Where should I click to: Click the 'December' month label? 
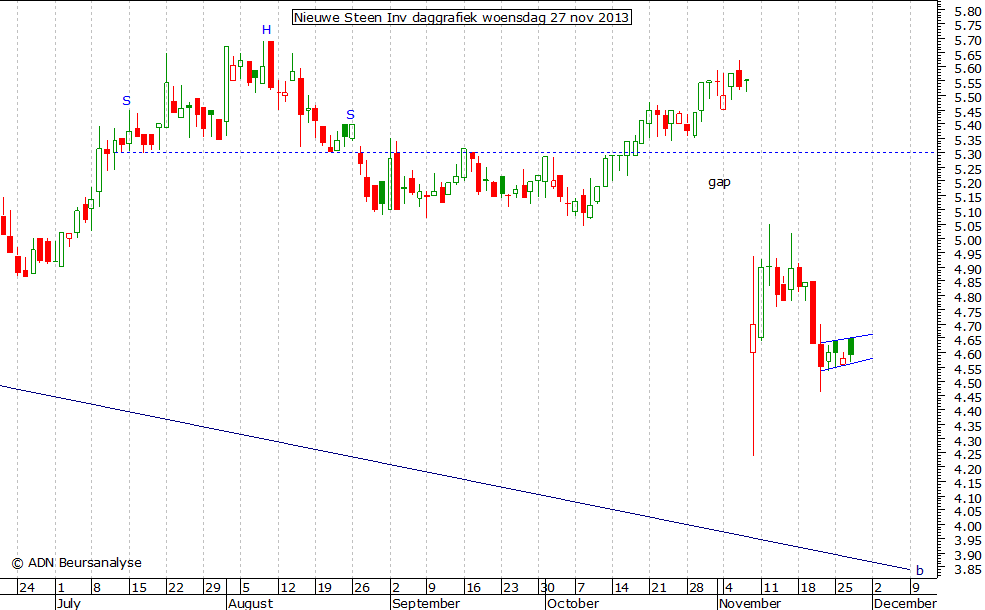[x=905, y=603]
